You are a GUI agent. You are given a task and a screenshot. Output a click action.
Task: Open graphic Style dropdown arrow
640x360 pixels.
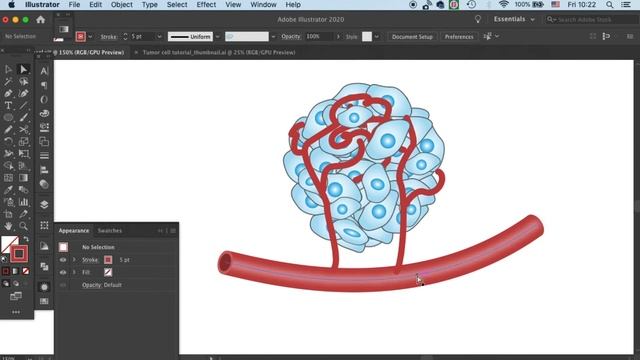pyautogui.click(x=376, y=36)
